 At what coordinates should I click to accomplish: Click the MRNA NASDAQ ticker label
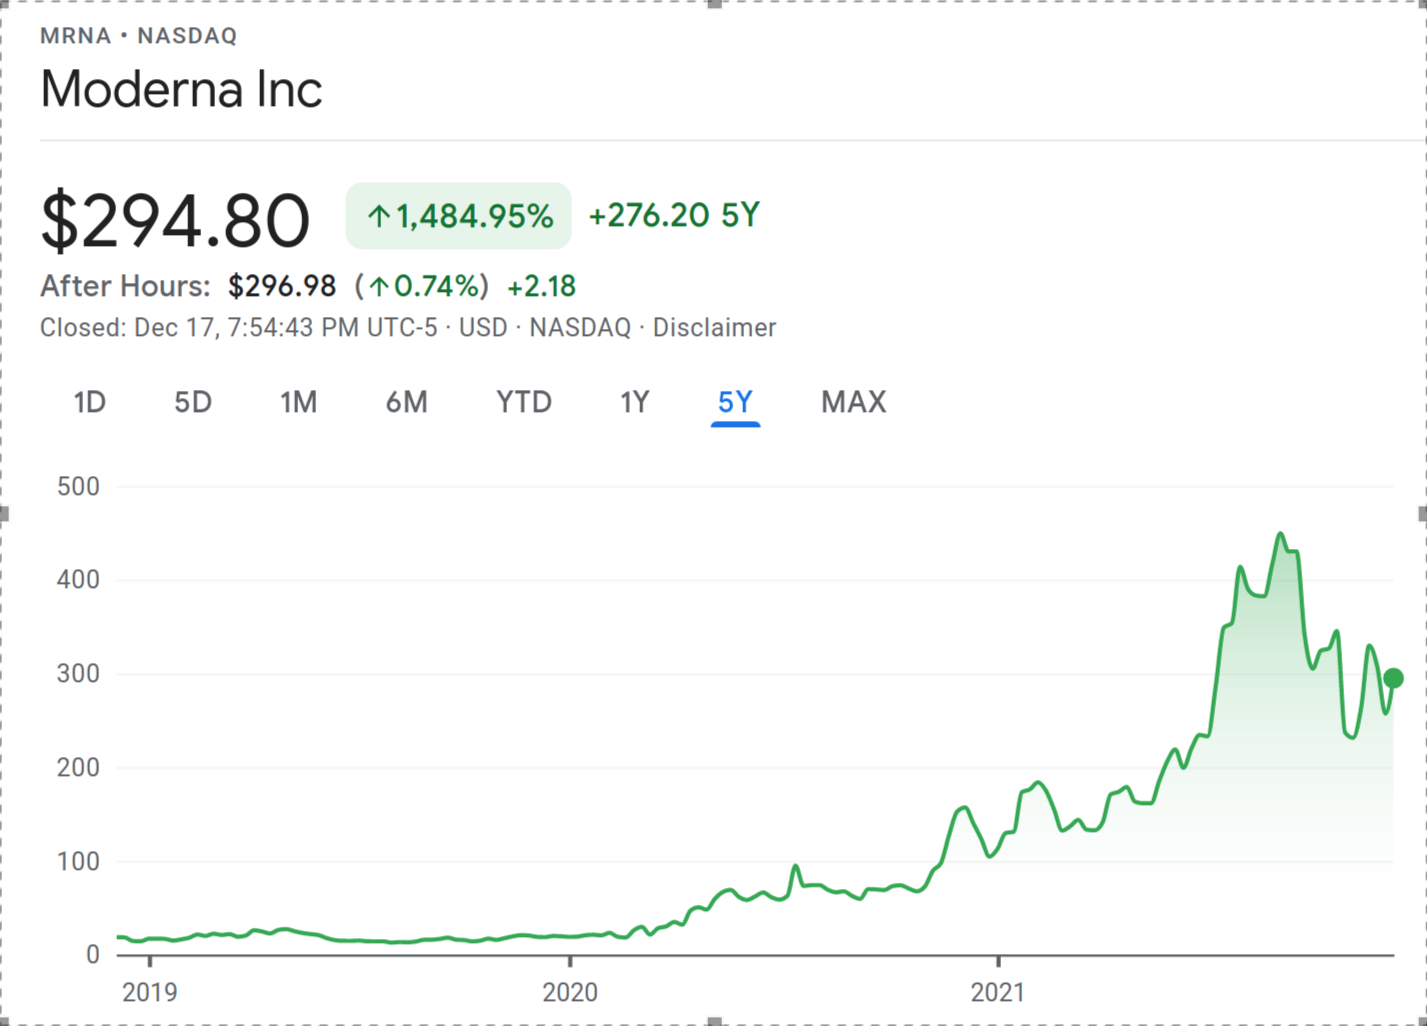(x=139, y=36)
